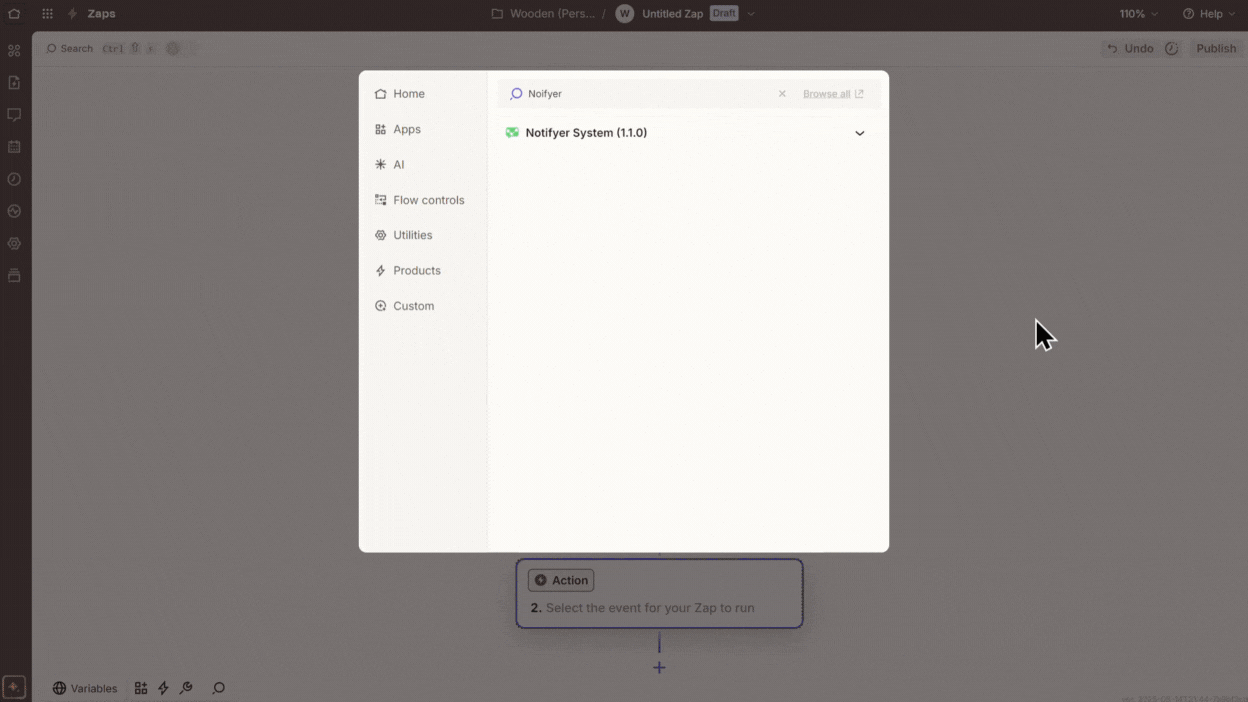Click the add-app grid icon in bottom toolbar
Image resolution: width=1248 pixels, height=702 pixels.
[141, 688]
